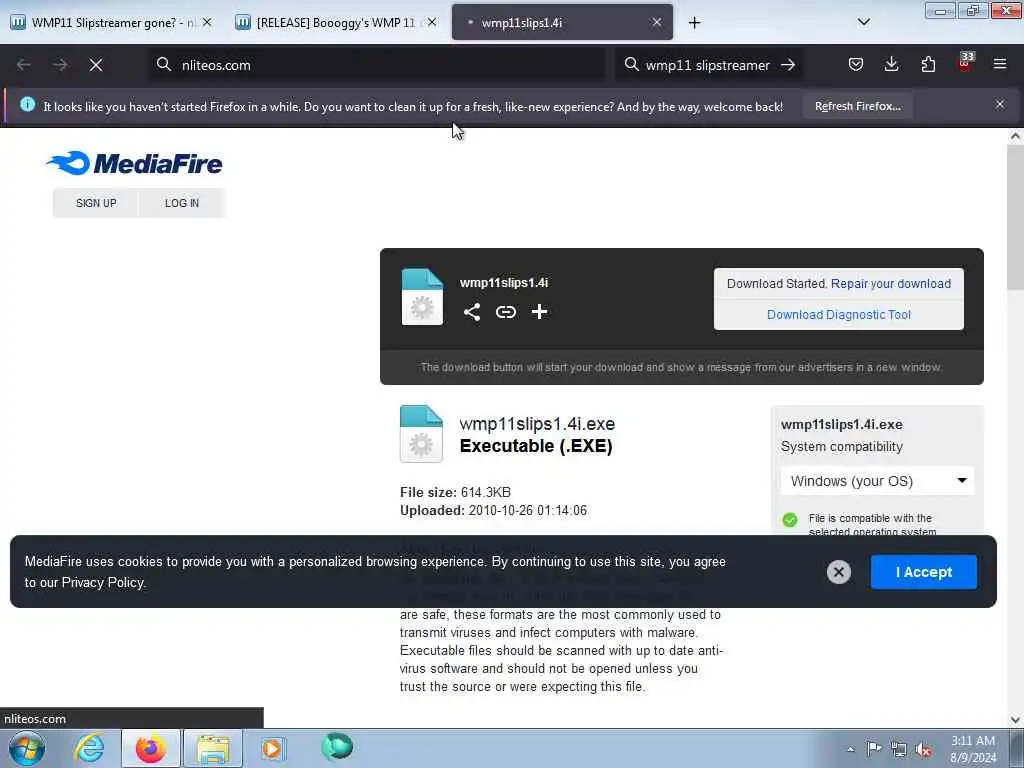Click the scrollbar down arrow
Image resolution: width=1024 pixels, height=768 pixels.
pos(1015,720)
